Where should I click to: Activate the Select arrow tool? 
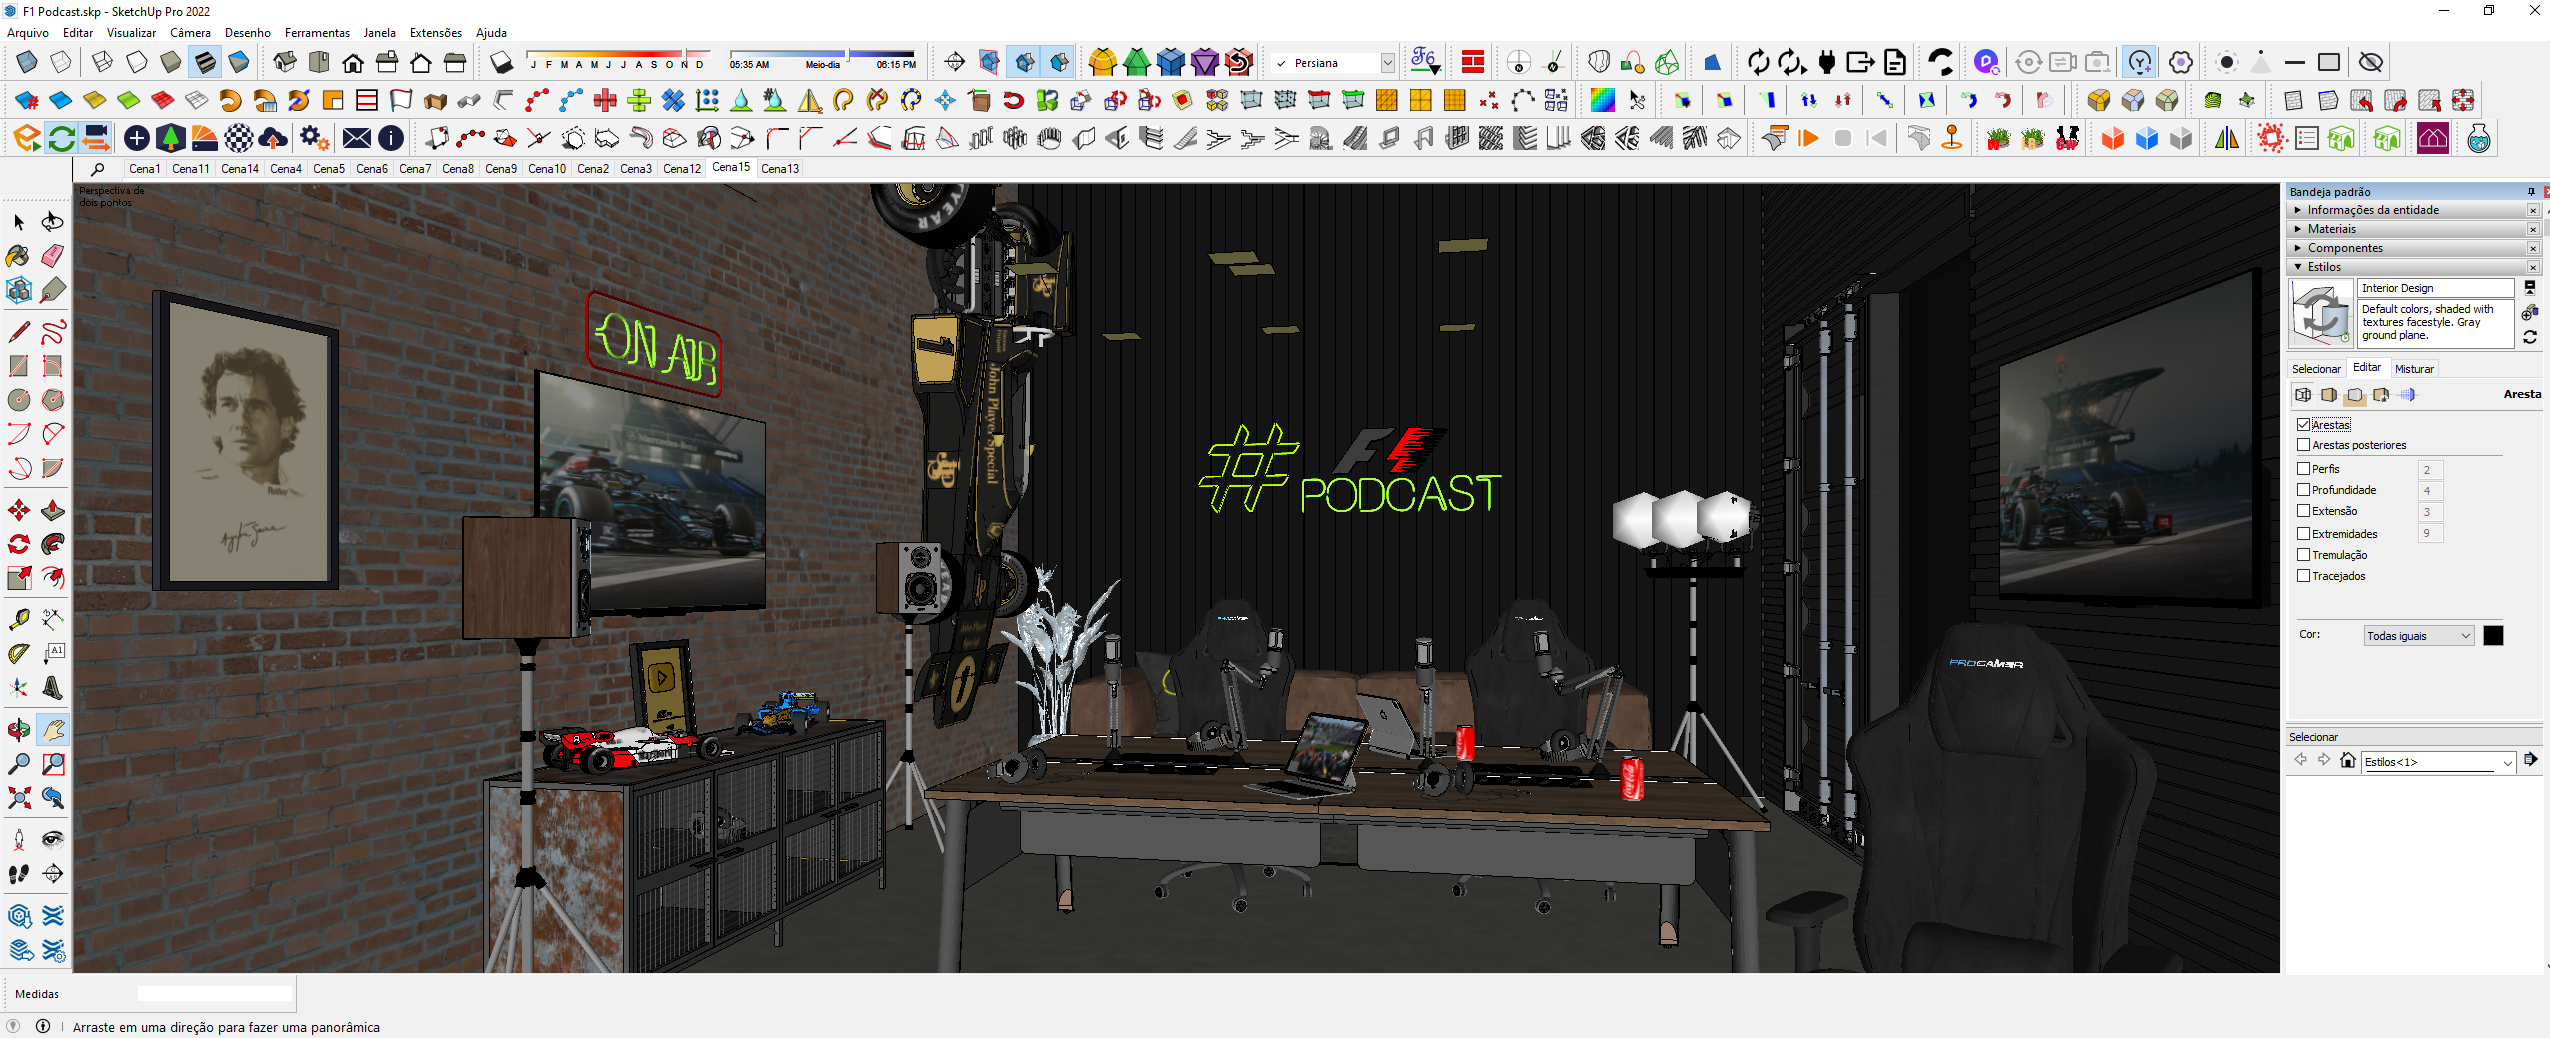[x=19, y=222]
